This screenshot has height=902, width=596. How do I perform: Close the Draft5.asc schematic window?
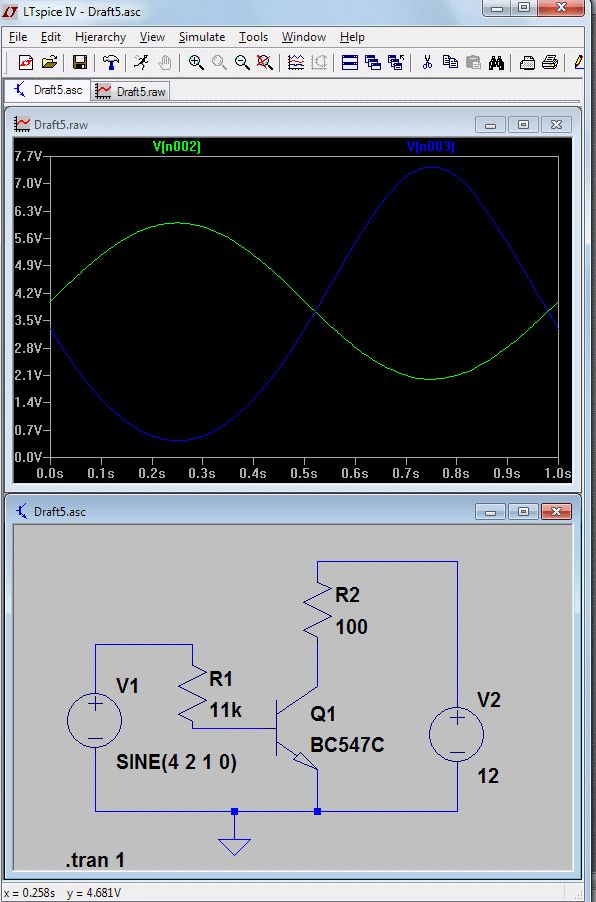point(556,511)
